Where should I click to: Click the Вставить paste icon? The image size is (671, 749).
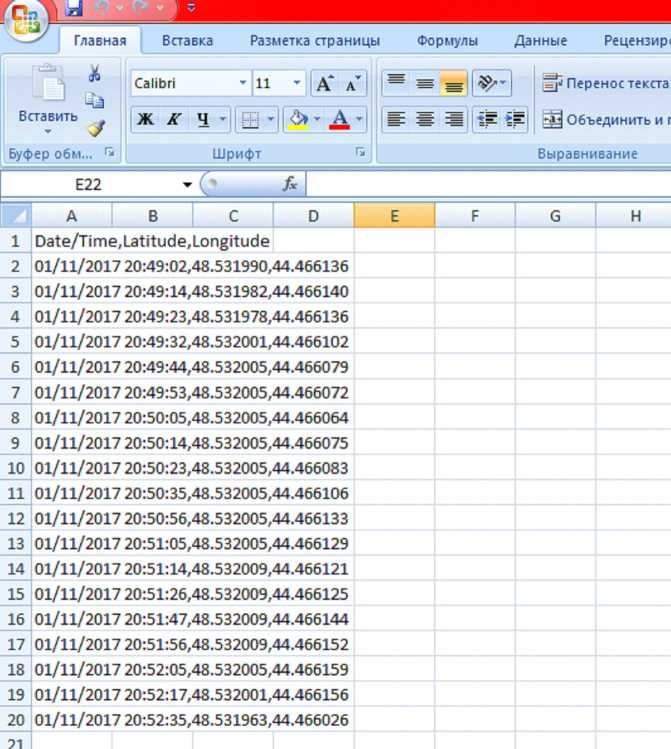[x=48, y=83]
